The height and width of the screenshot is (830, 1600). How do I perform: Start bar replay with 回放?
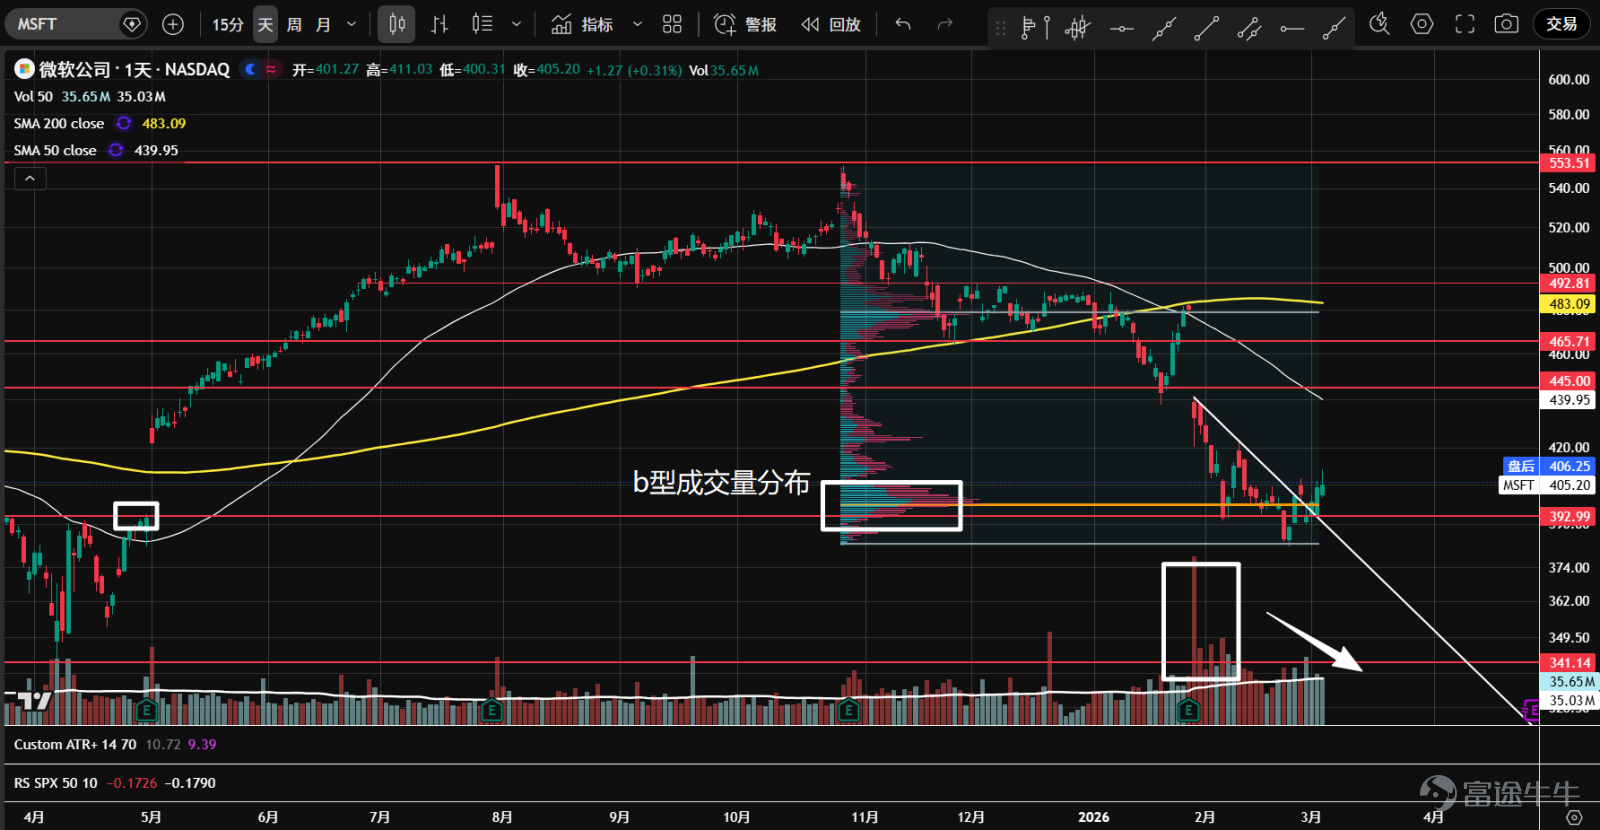(831, 24)
